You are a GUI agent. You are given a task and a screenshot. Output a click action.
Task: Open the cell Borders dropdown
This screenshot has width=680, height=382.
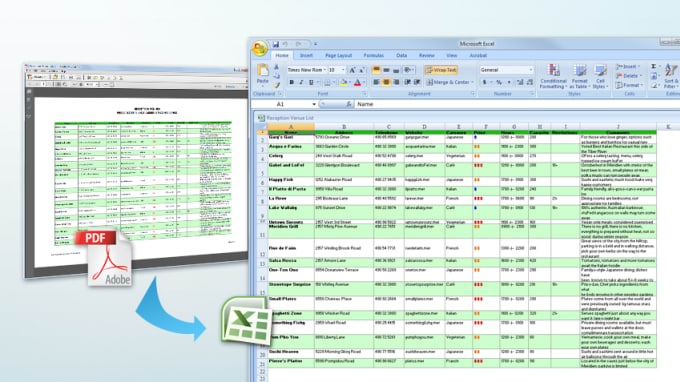334,82
